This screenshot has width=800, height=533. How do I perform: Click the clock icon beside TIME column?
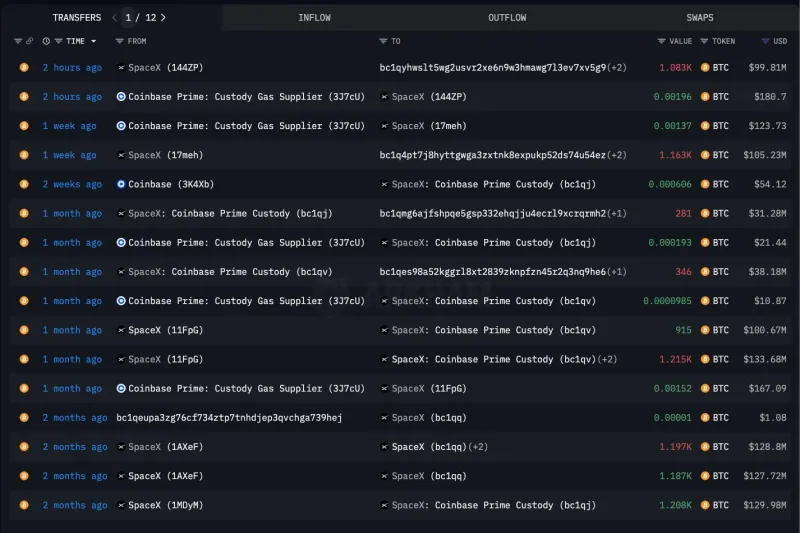tap(46, 41)
